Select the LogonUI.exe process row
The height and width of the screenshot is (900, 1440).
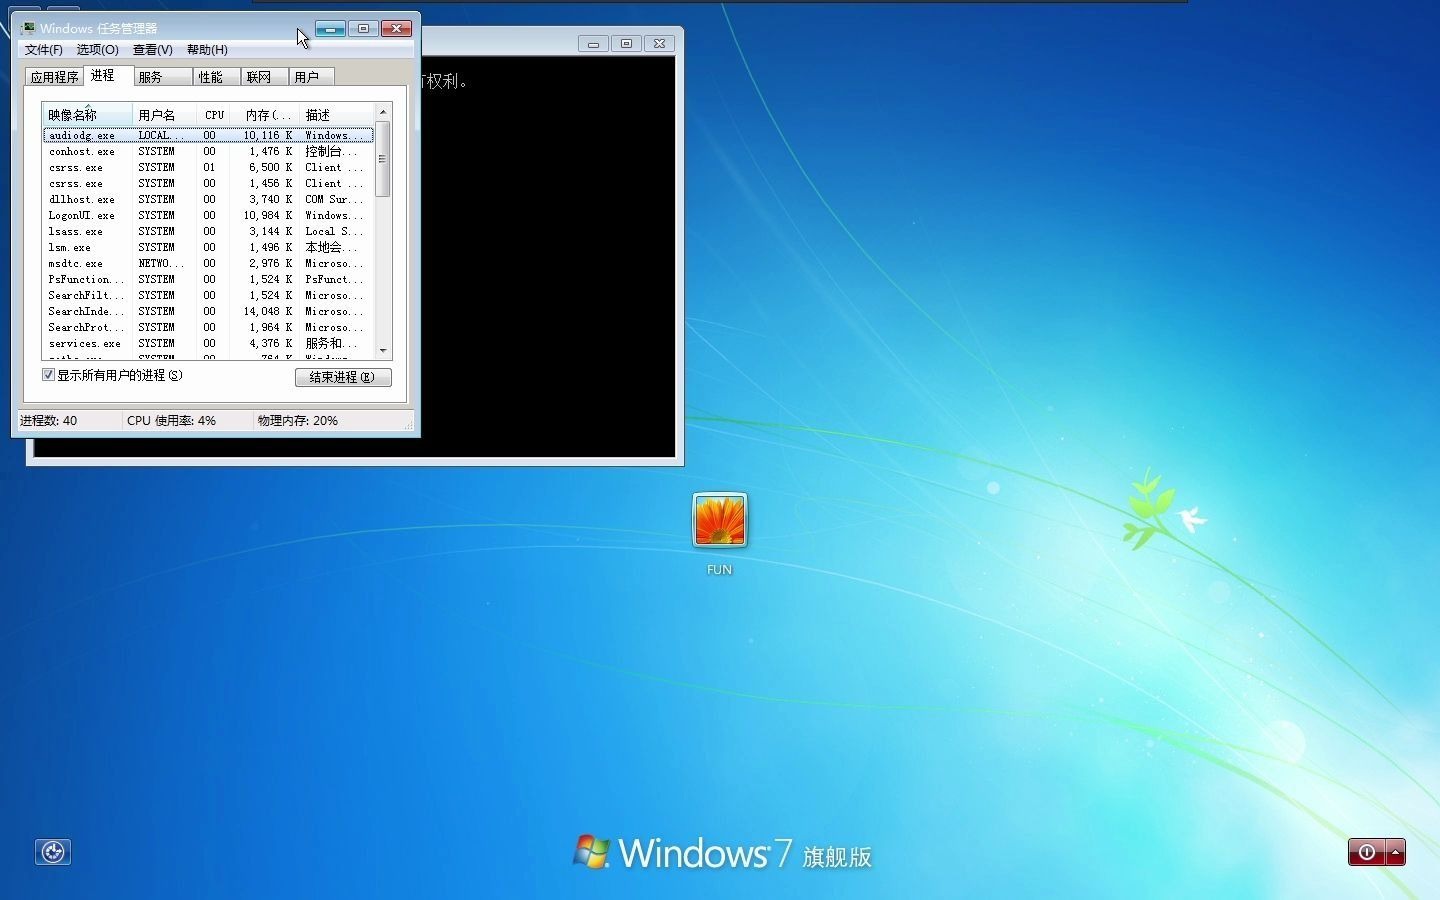coord(208,215)
